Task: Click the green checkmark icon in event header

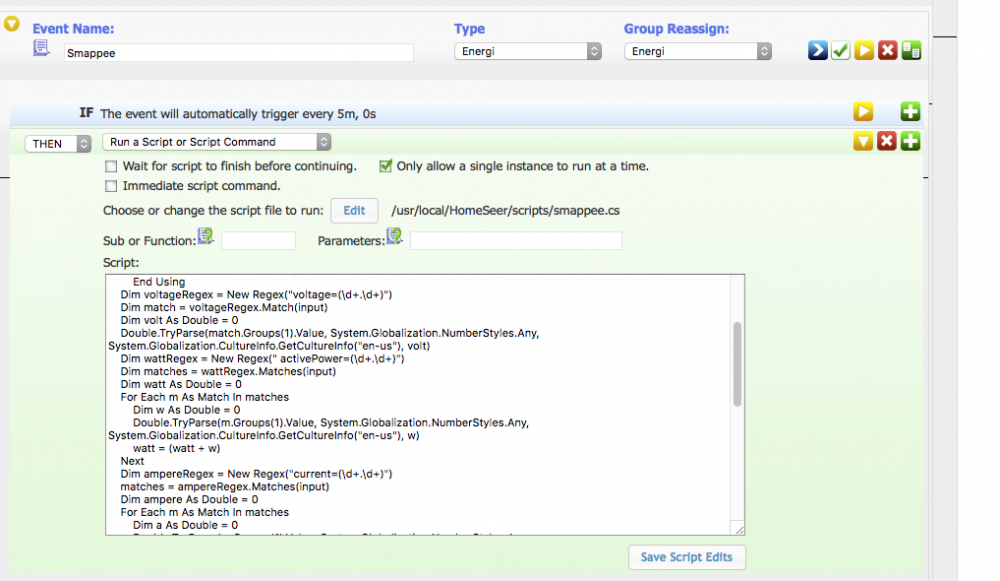Action: click(x=841, y=51)
